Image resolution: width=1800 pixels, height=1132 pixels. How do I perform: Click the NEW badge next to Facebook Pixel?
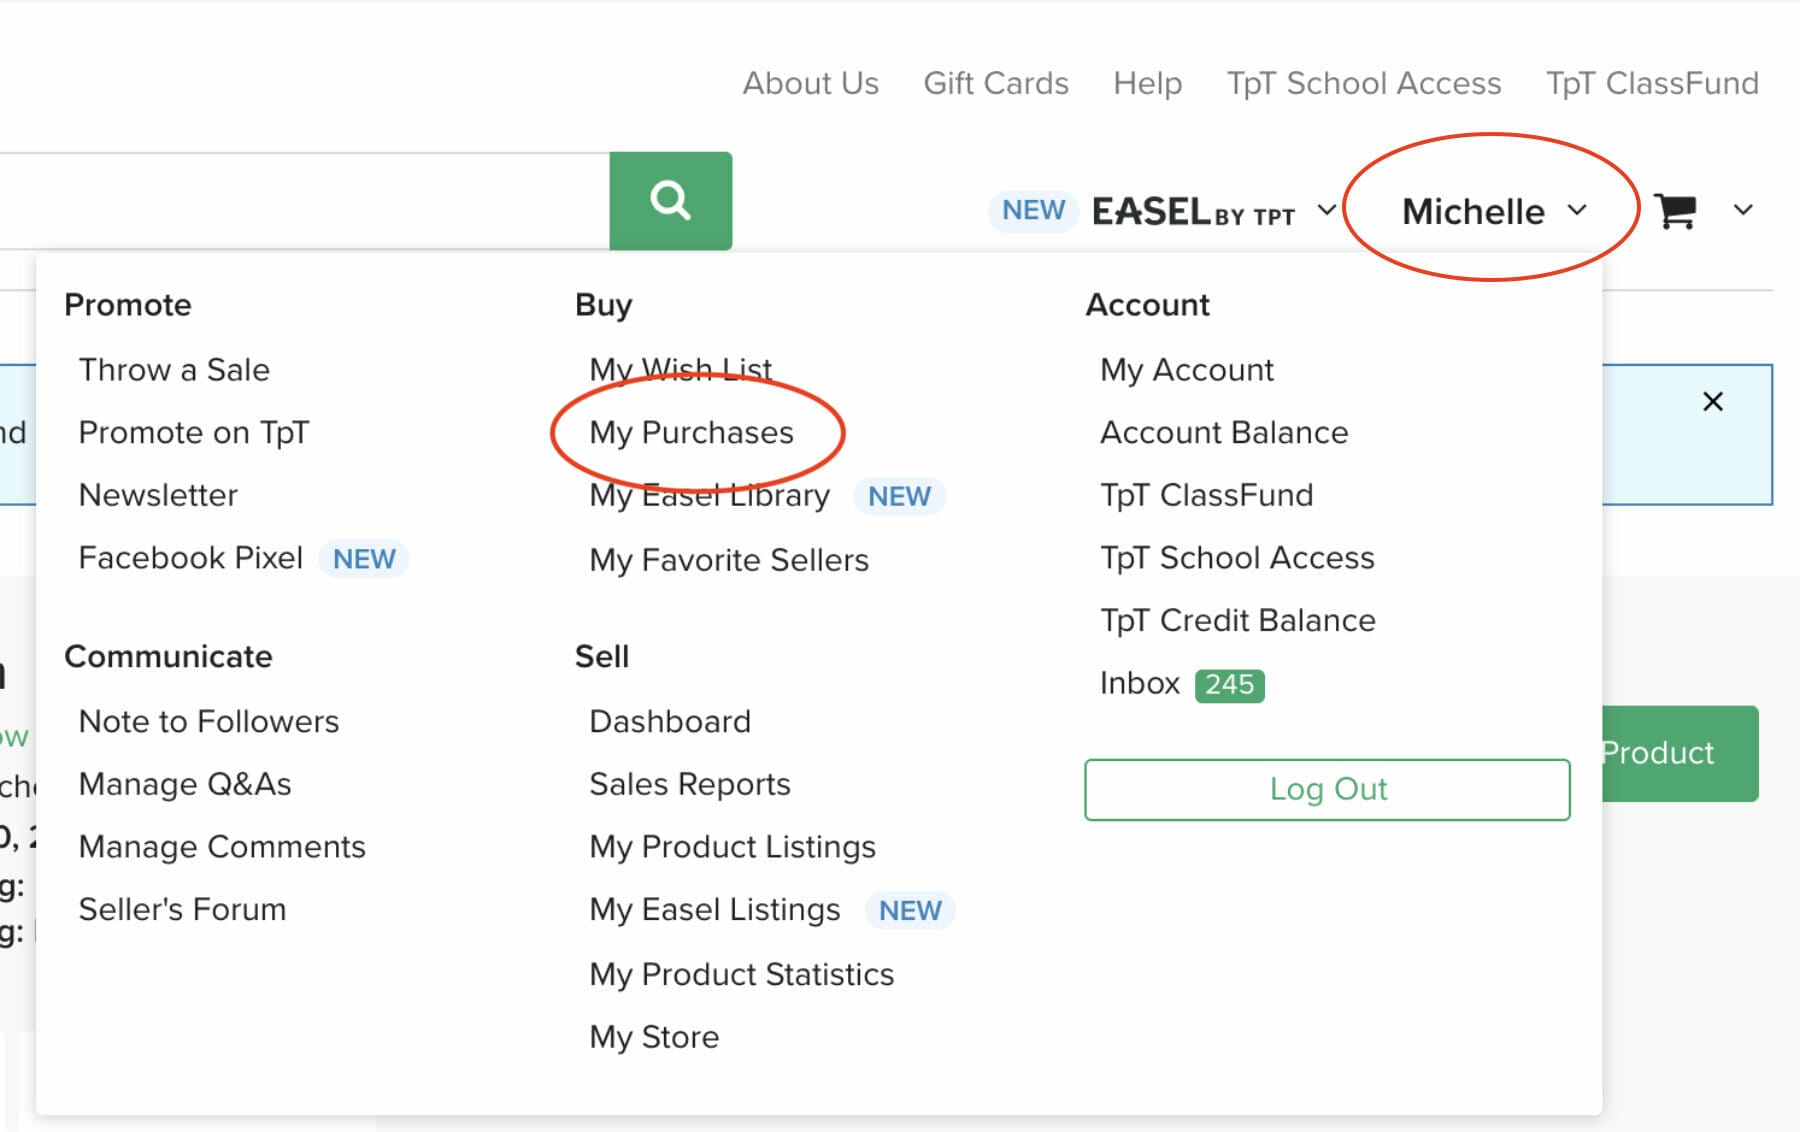click(364, 559)
